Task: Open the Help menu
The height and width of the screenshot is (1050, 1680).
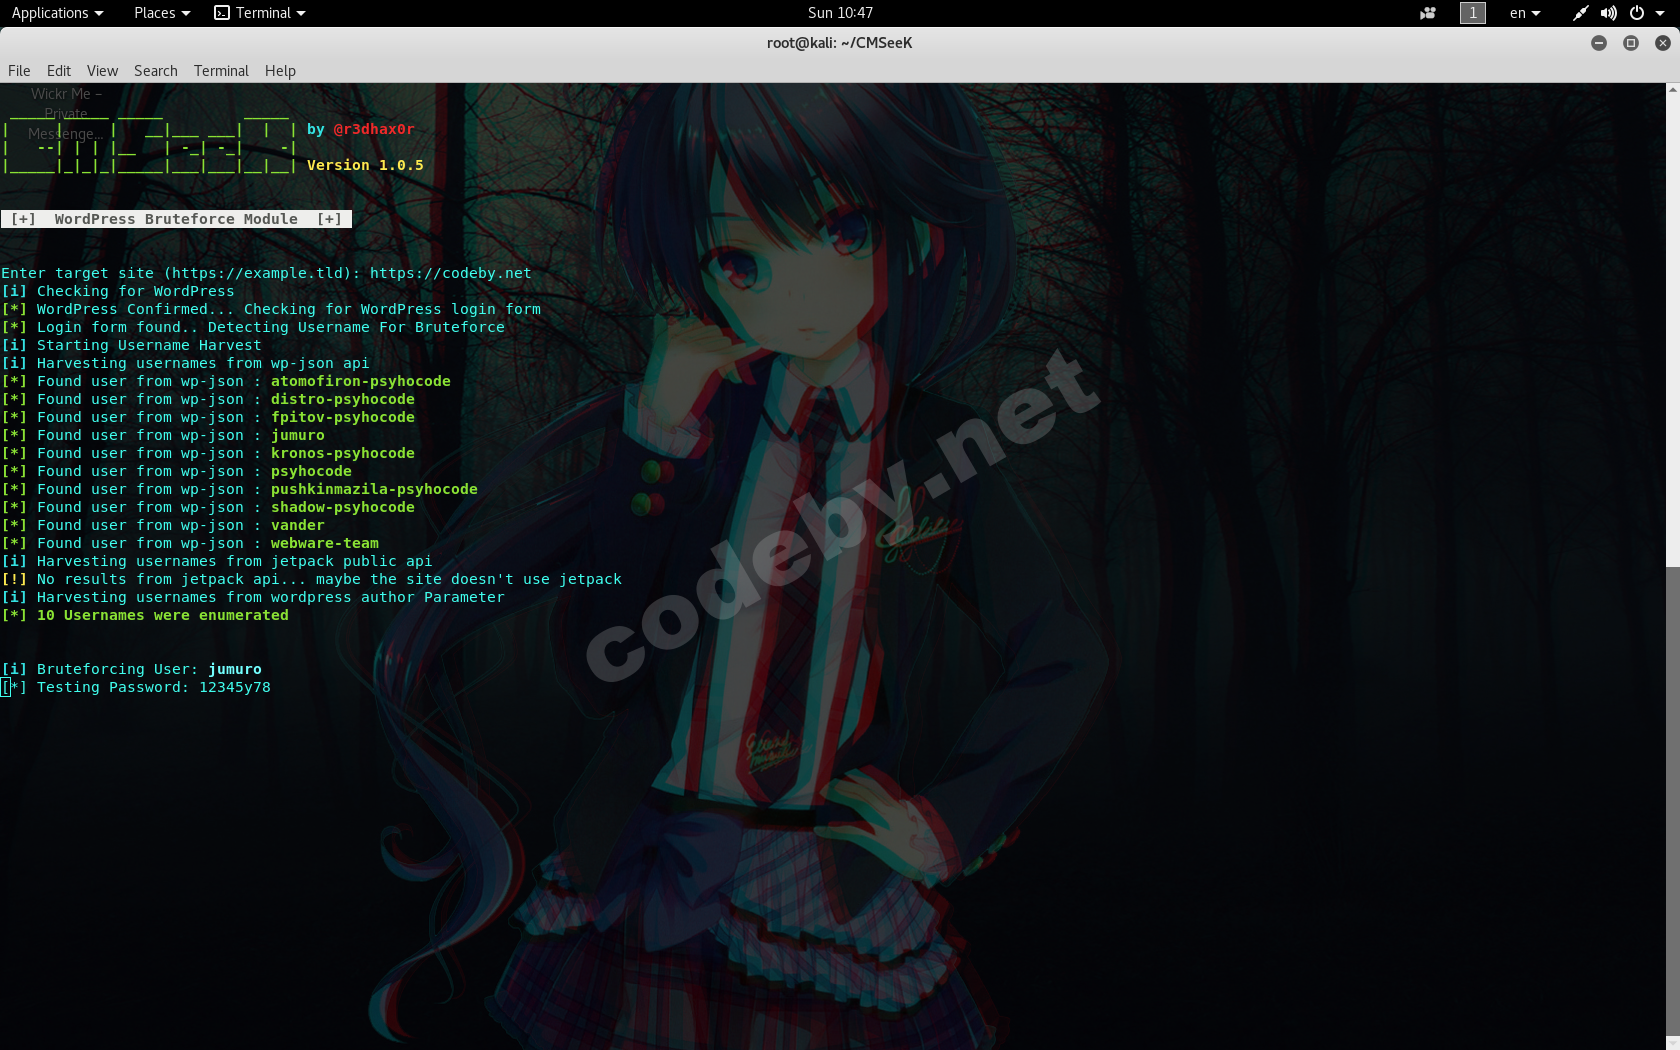Action: 280,71
